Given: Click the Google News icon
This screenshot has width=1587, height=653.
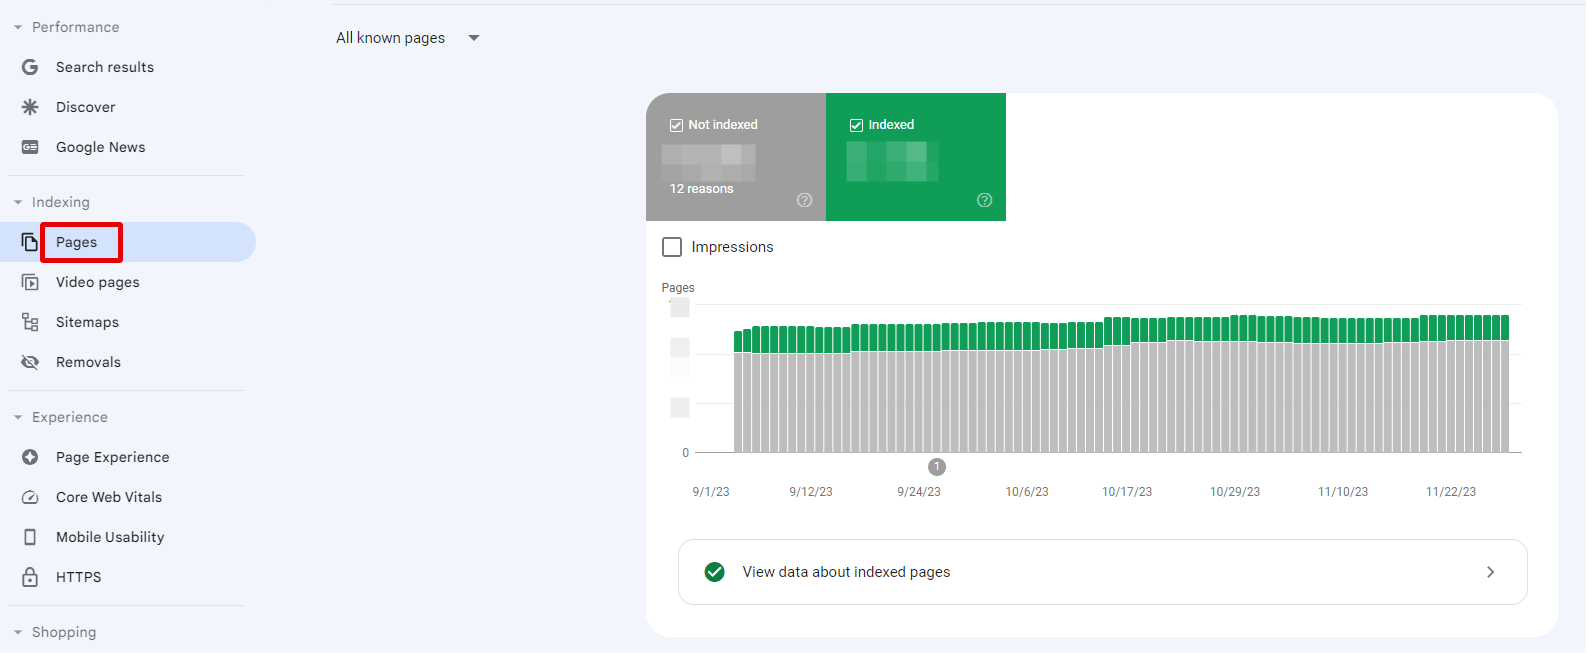Looking at the screenshot, I should pos(30,147).
